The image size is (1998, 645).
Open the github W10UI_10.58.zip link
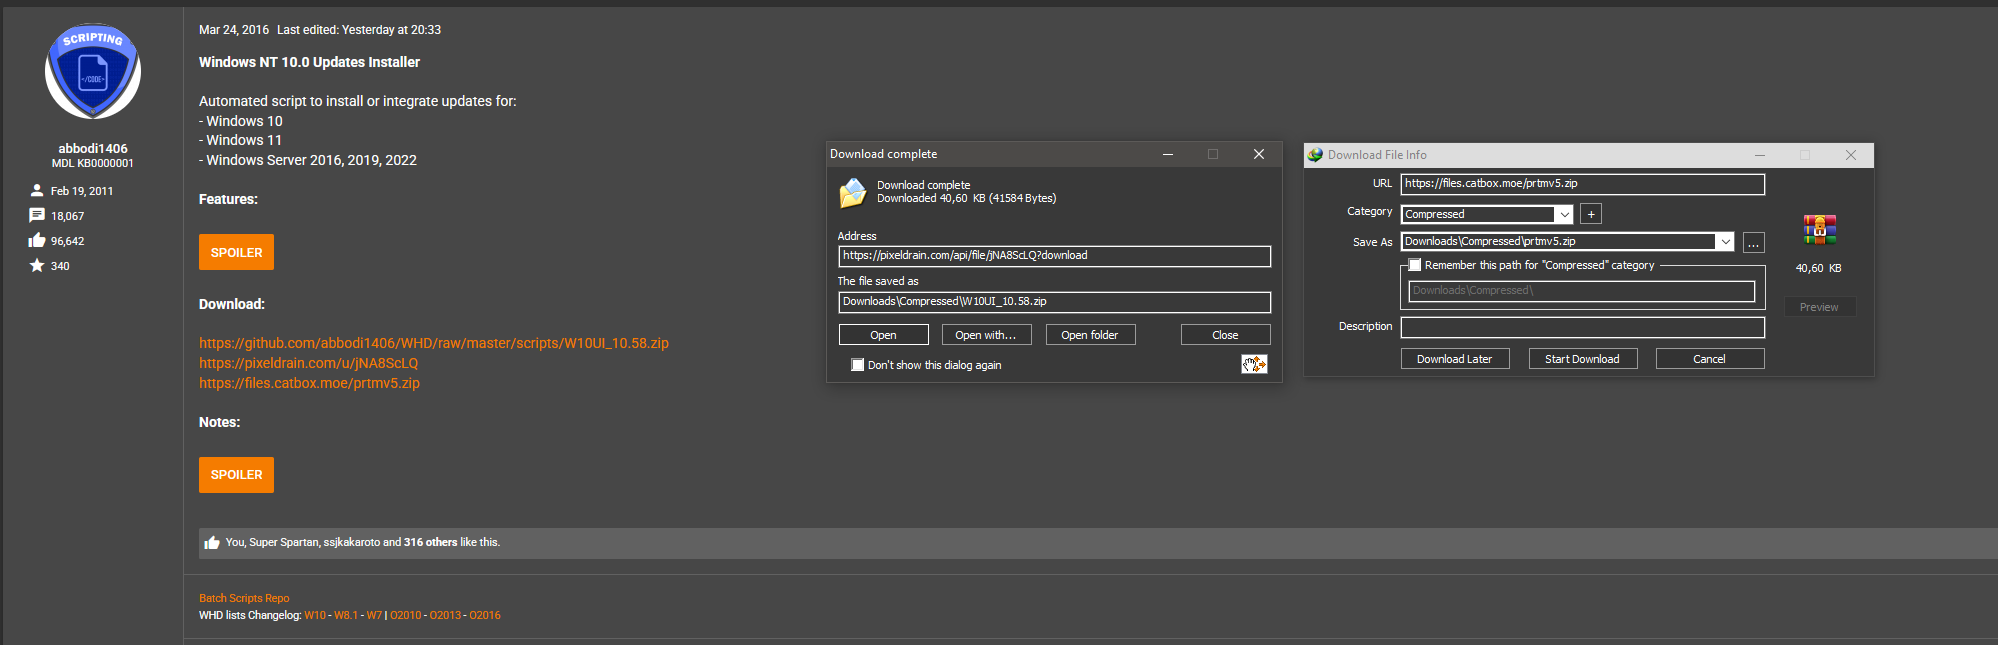coord(434,343)
